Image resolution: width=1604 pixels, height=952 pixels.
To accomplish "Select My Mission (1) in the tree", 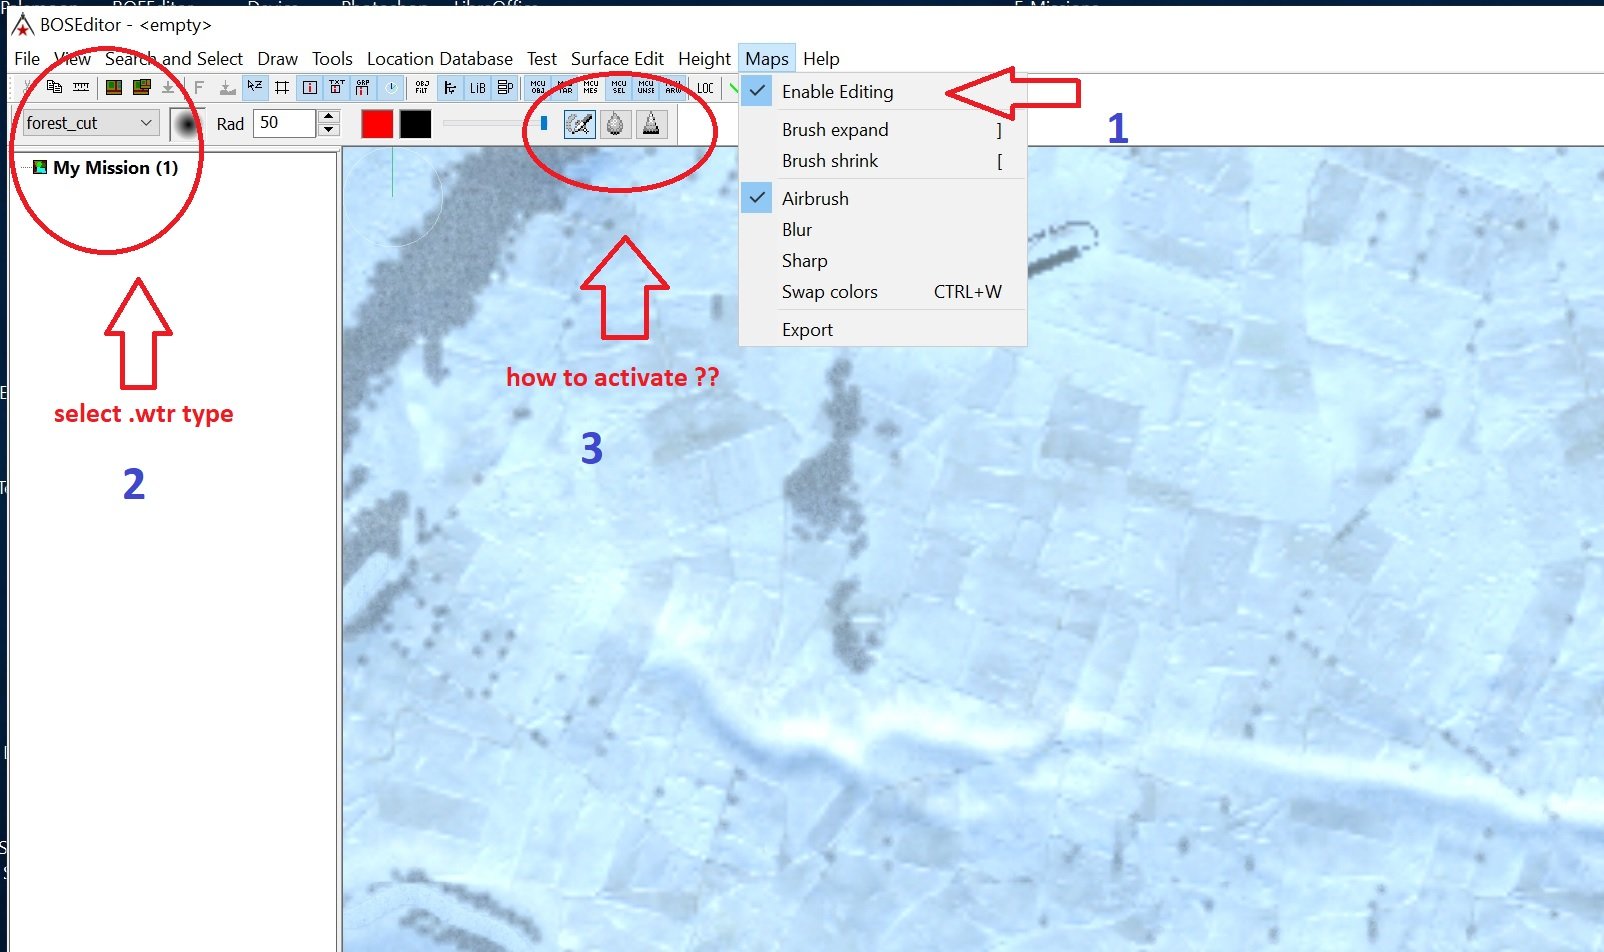I will coord(116,167).
